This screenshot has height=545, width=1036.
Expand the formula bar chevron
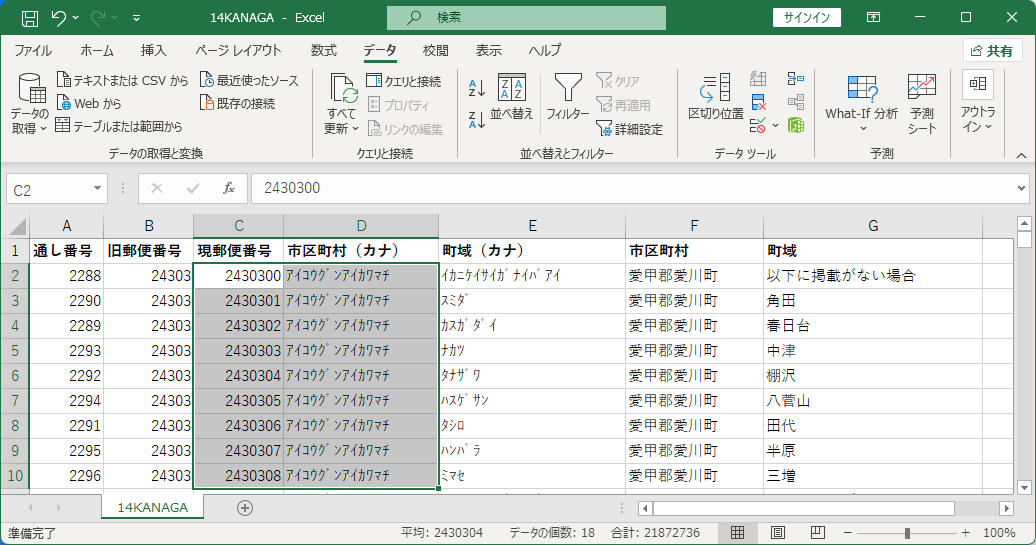(1021, 189)
